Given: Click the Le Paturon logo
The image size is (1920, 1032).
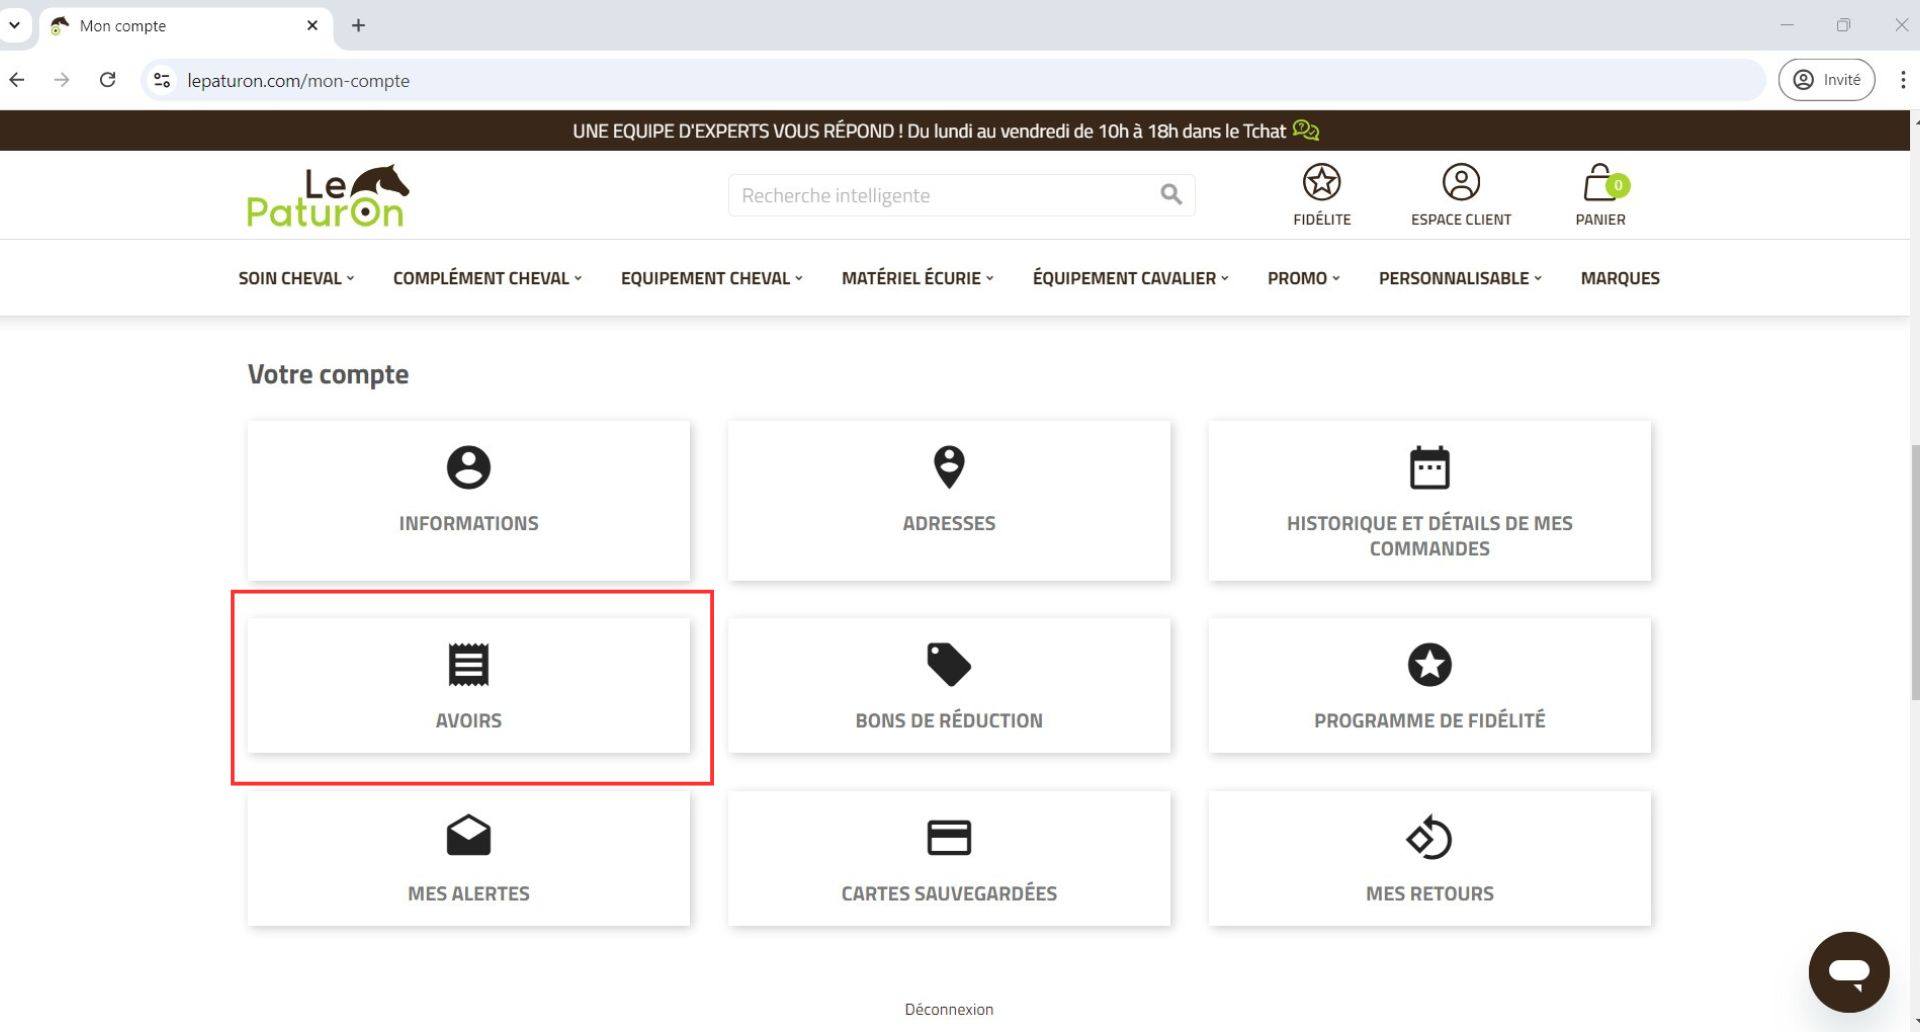Looking at the screenshot, I should (328, 196).
